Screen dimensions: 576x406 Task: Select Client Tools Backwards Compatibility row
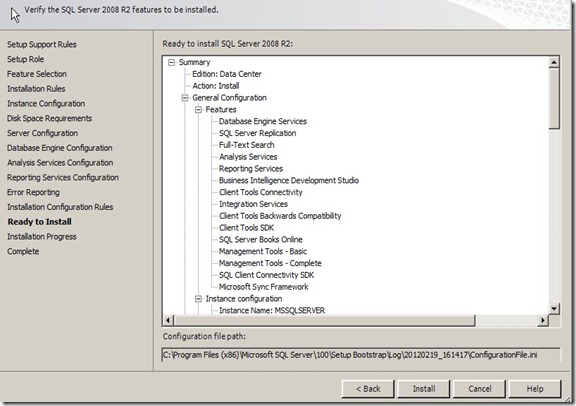[x=280, y=216]
